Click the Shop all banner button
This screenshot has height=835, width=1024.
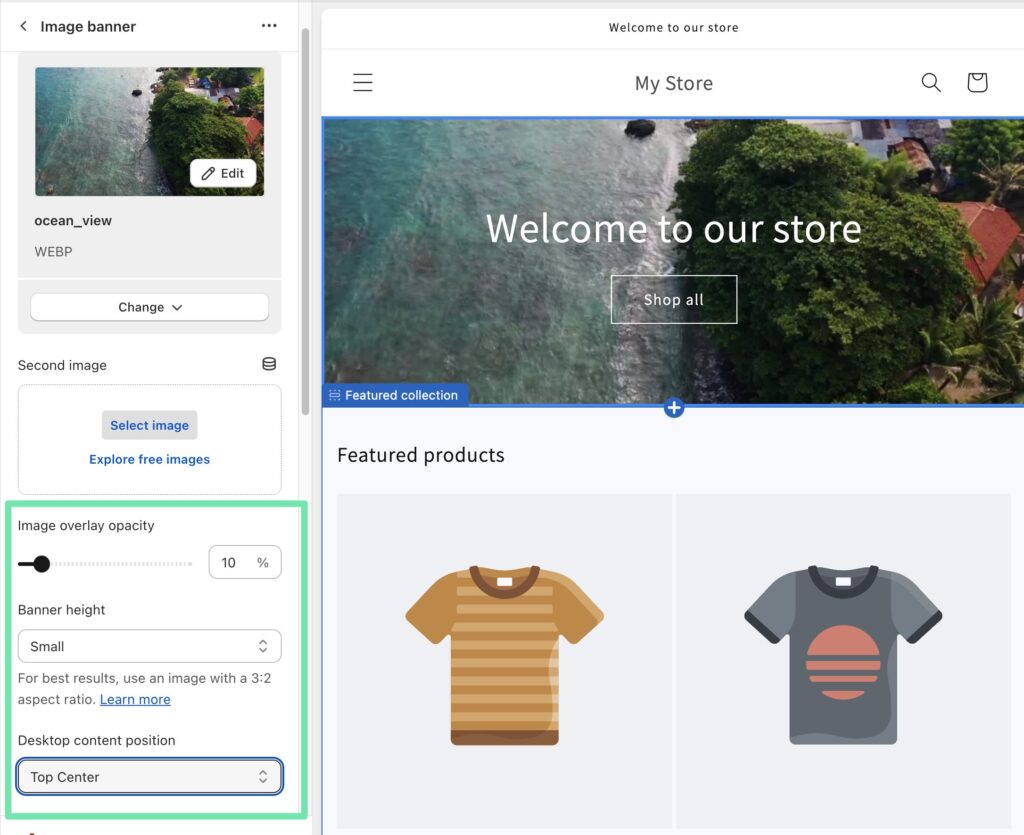674,300
